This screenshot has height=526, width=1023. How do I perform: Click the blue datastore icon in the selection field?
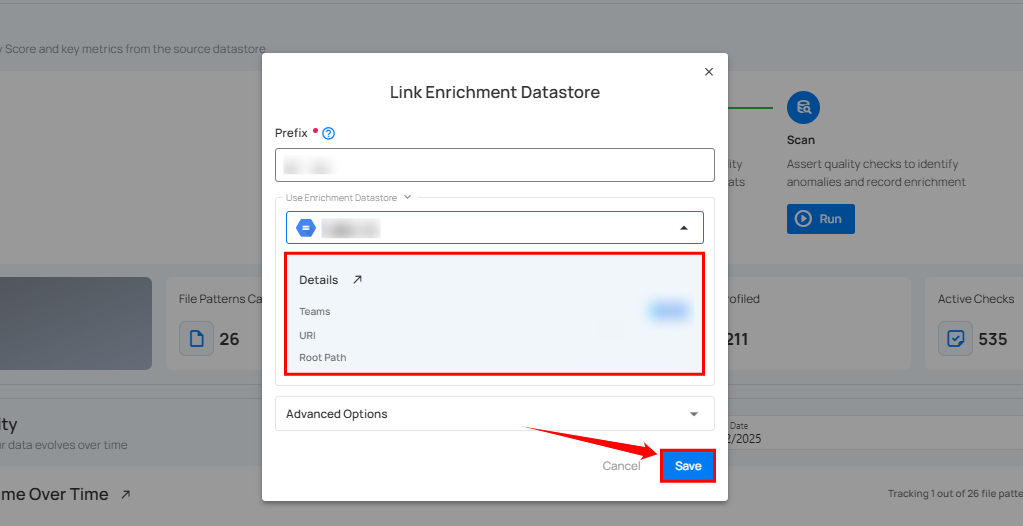click(306, 228)
